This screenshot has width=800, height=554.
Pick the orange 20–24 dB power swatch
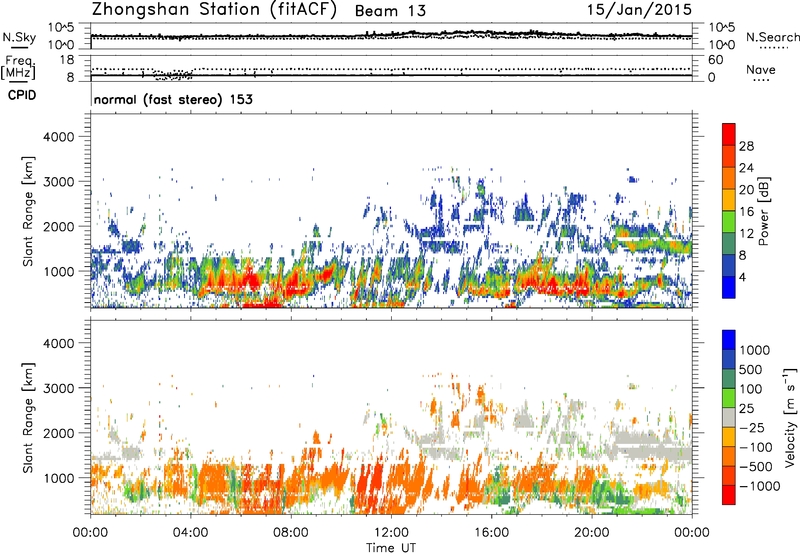coord(729,178)
